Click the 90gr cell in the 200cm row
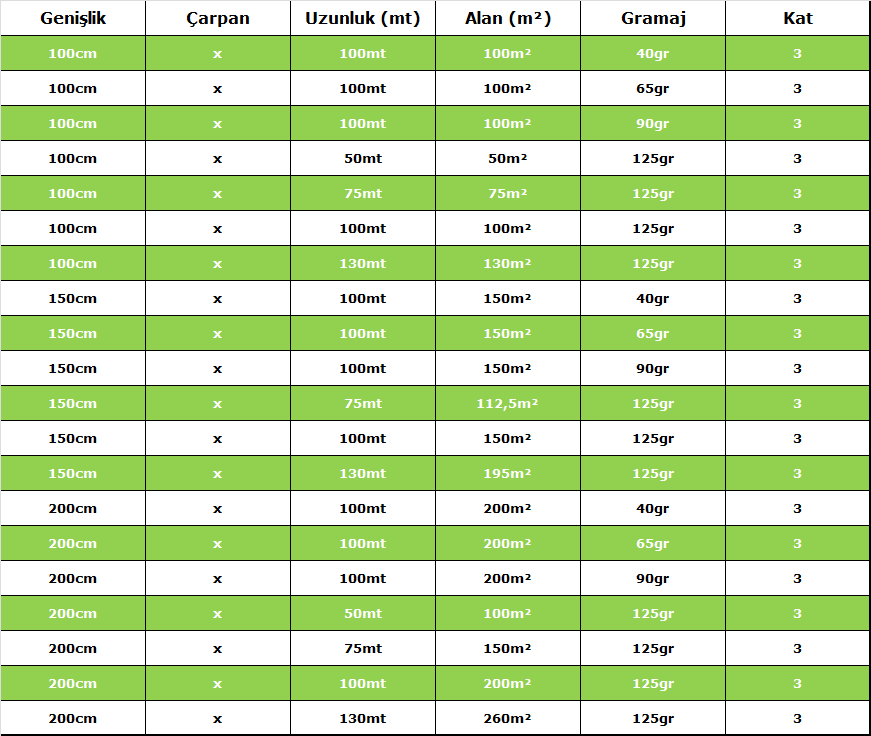The width and height of the screenshot is (871, 736). point(652,578)
